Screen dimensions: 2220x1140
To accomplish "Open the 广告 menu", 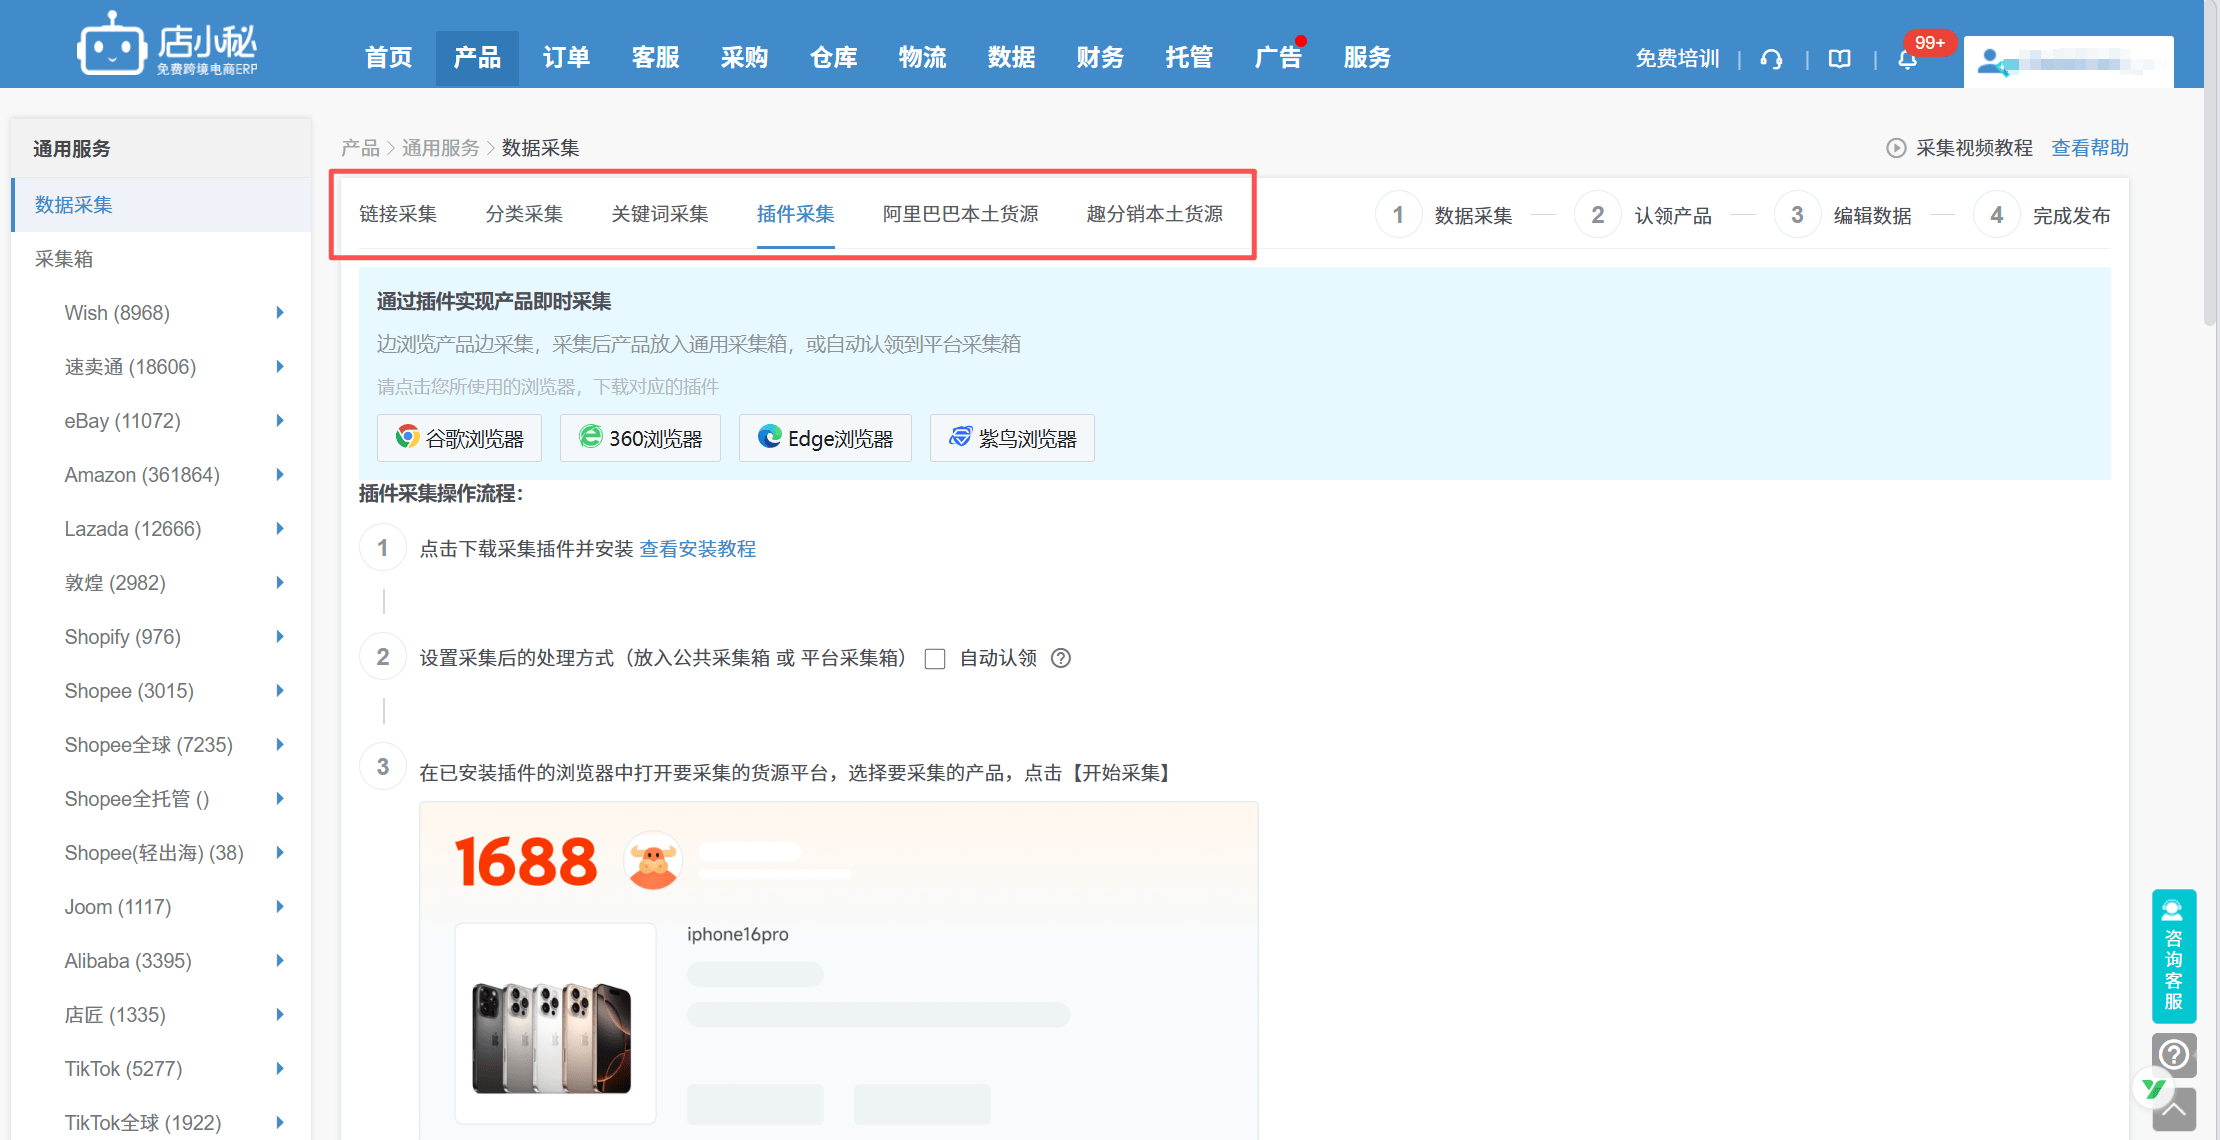I will (1278, 58).
